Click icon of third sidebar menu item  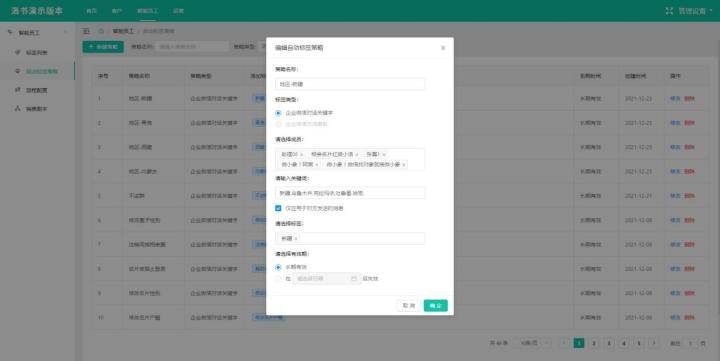point(18,90)
